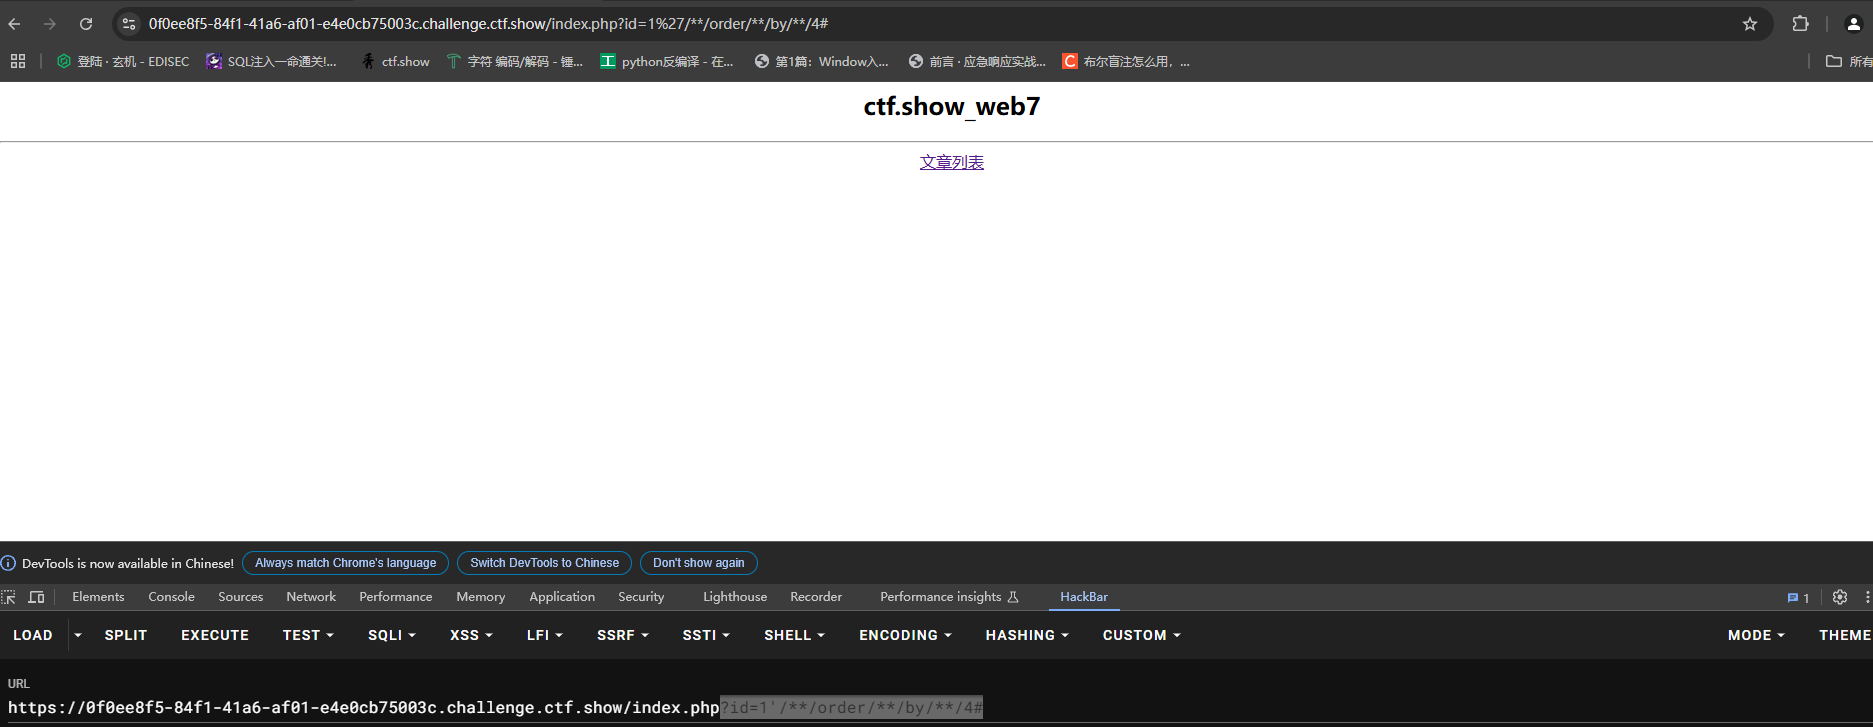Open the LFI dropdown menu

(545, 635)
